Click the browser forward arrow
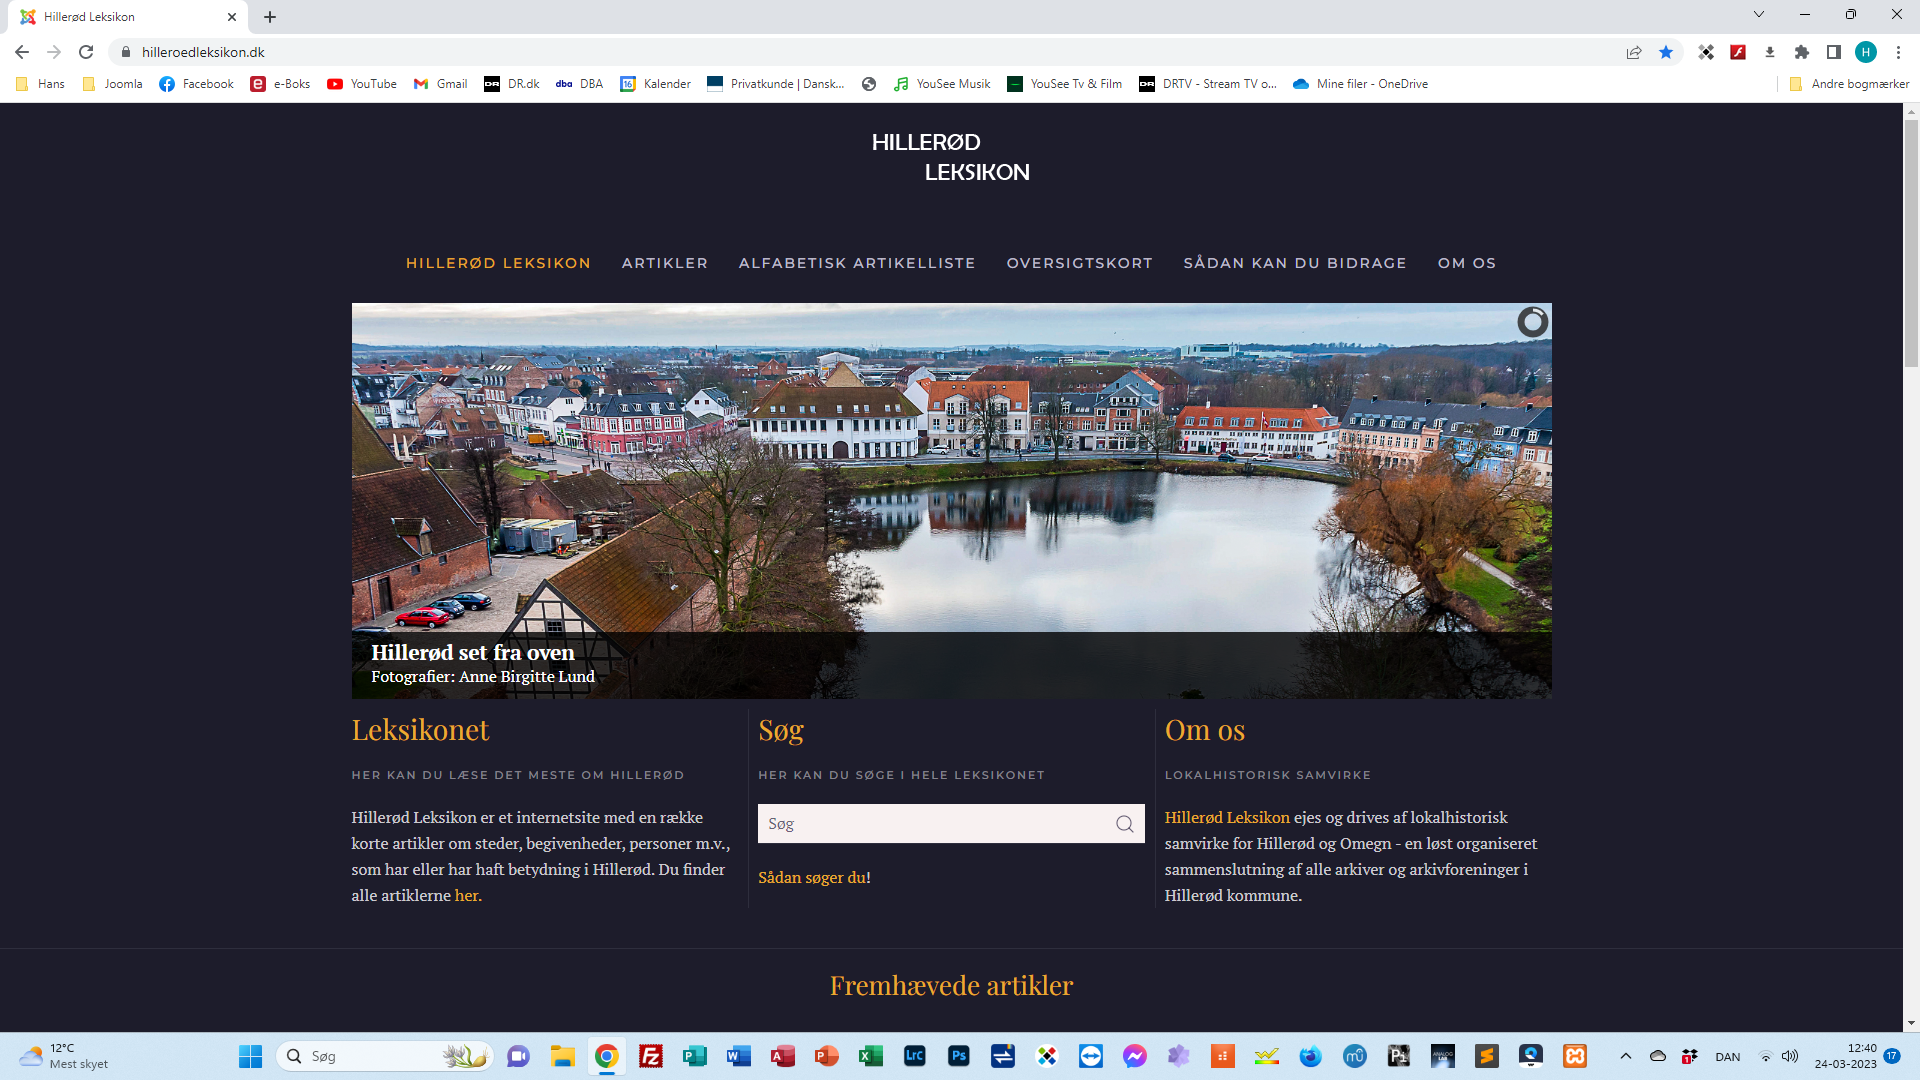The image size is (1920, 1080). click(54, 52)
